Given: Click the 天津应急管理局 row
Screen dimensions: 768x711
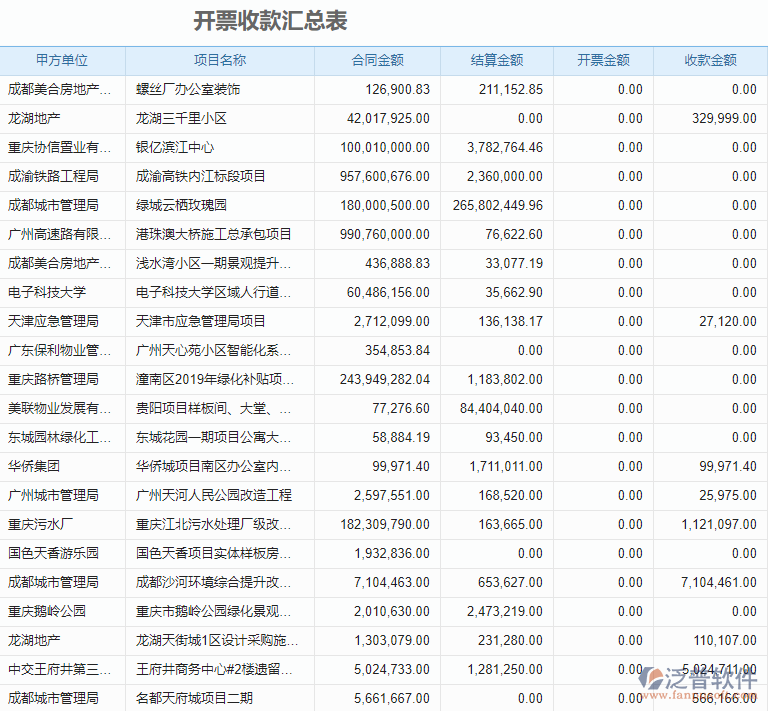Looking at the screenshot, I should pyautogui.click(x=53, y=322).
